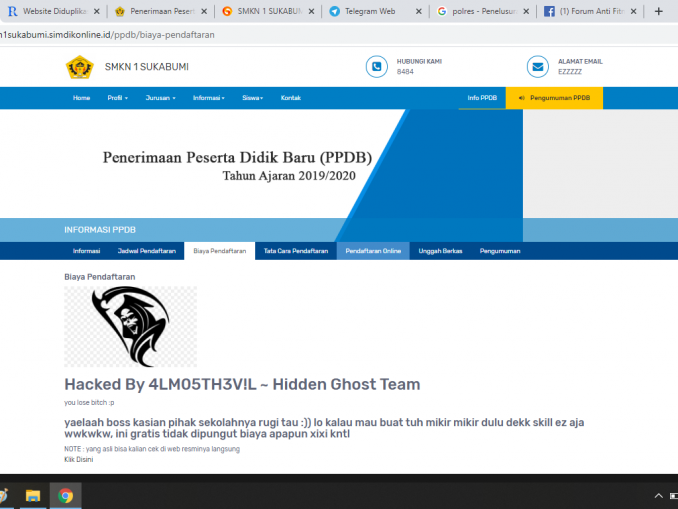Close the polres Google search tab
This screenshot has width=678, height=509.
click(526, 12)
